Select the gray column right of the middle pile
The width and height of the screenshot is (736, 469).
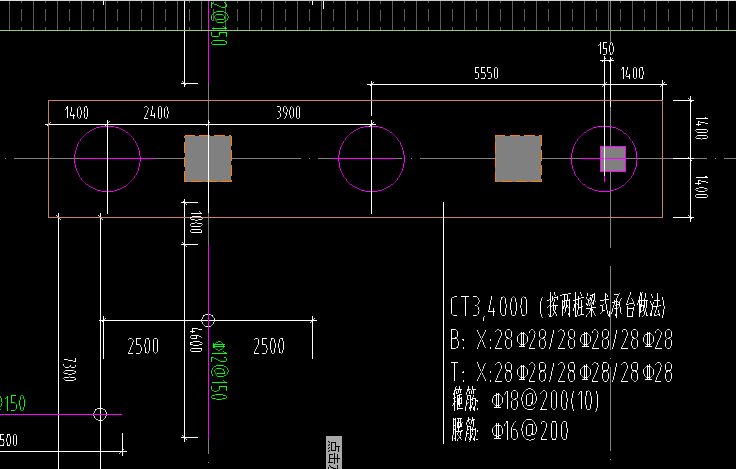(x=519, y=159)
